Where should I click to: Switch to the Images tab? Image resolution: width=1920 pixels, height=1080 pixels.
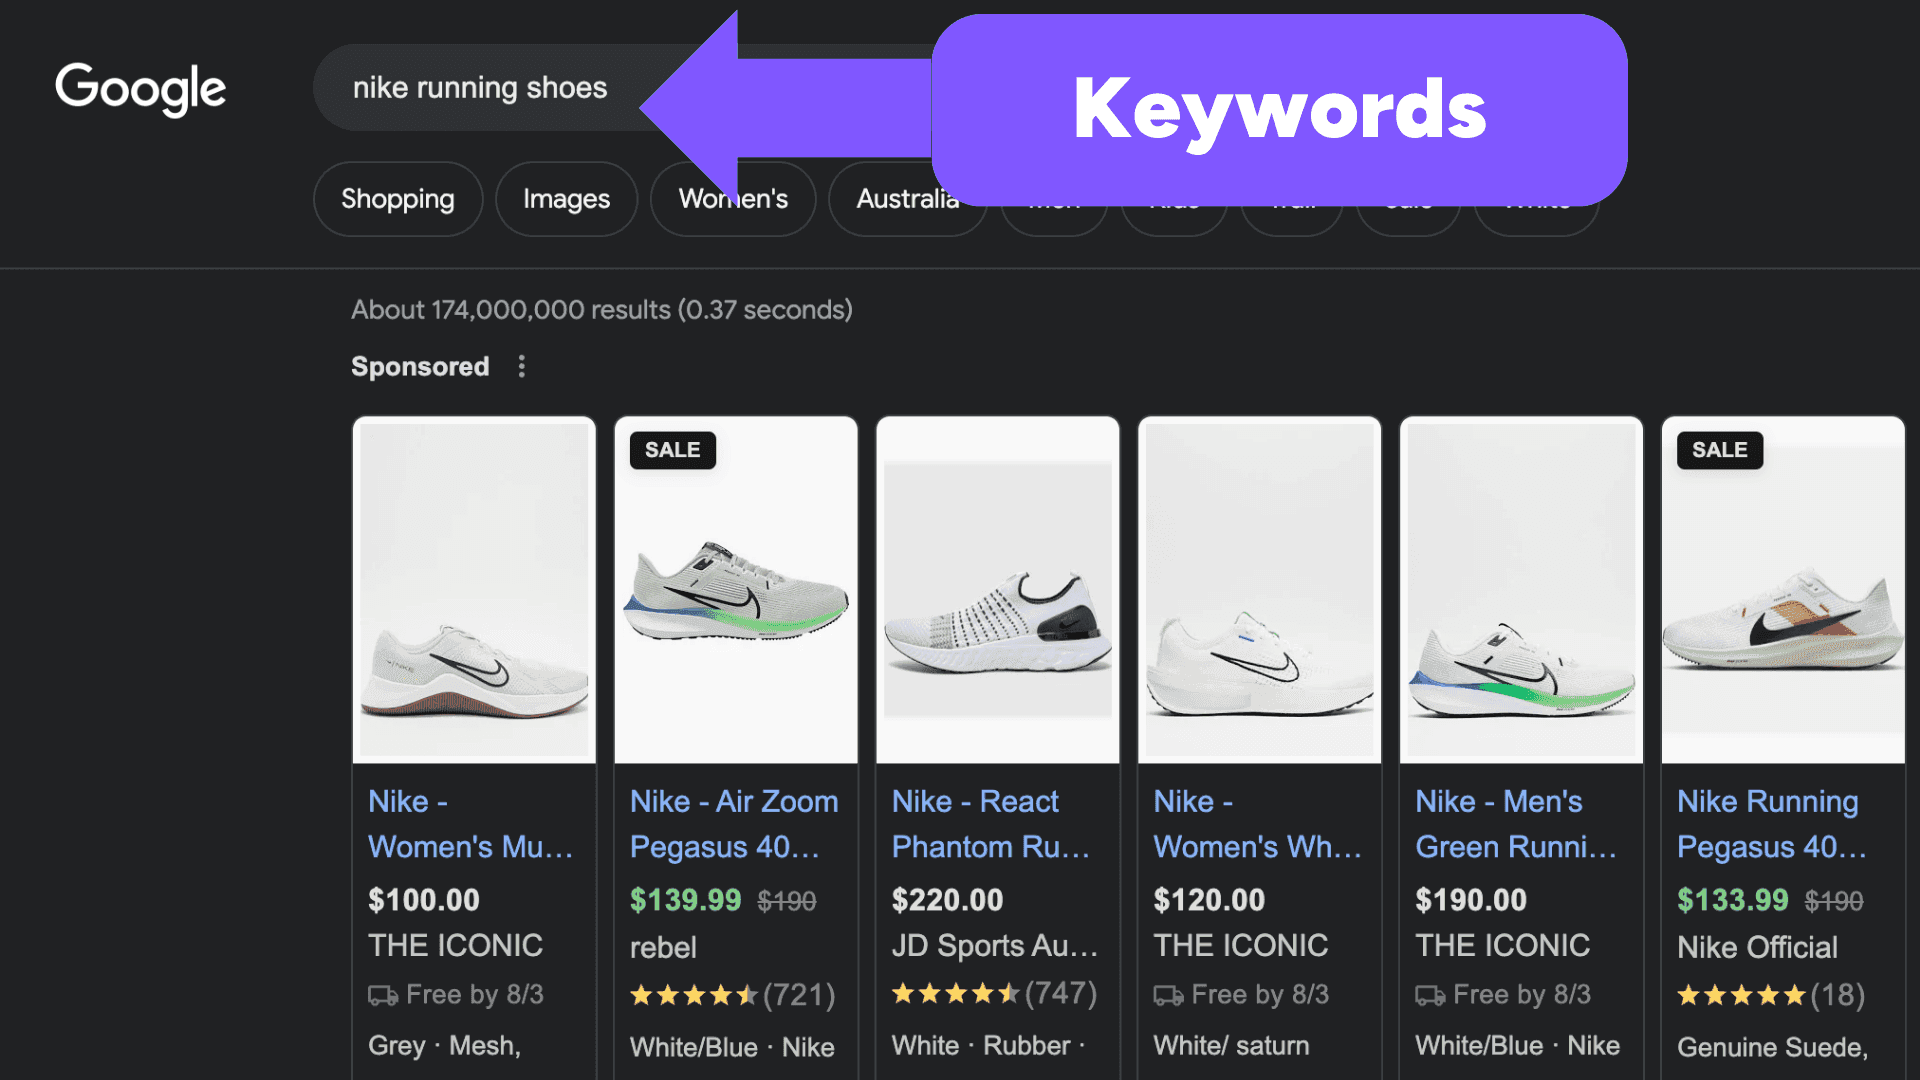click(566, 199)
